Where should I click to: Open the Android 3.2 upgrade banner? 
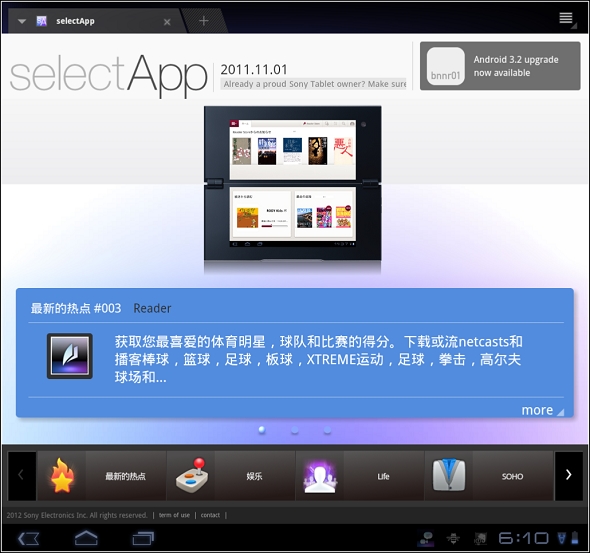point(500,66)
